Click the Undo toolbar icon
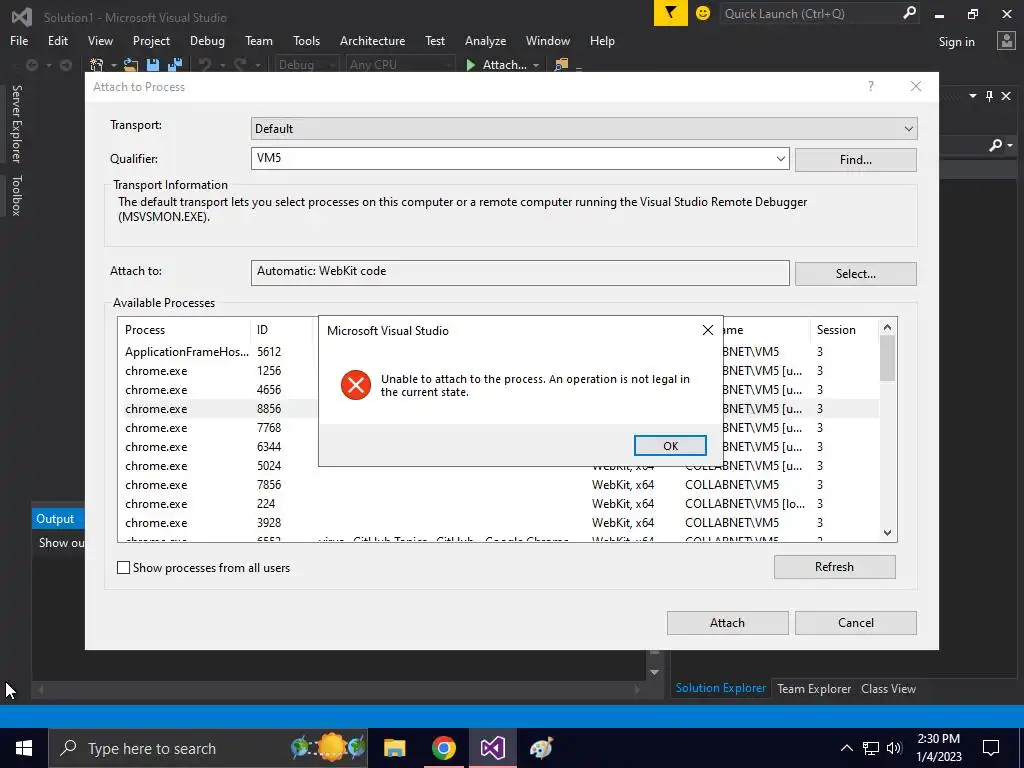 point(205,65)
